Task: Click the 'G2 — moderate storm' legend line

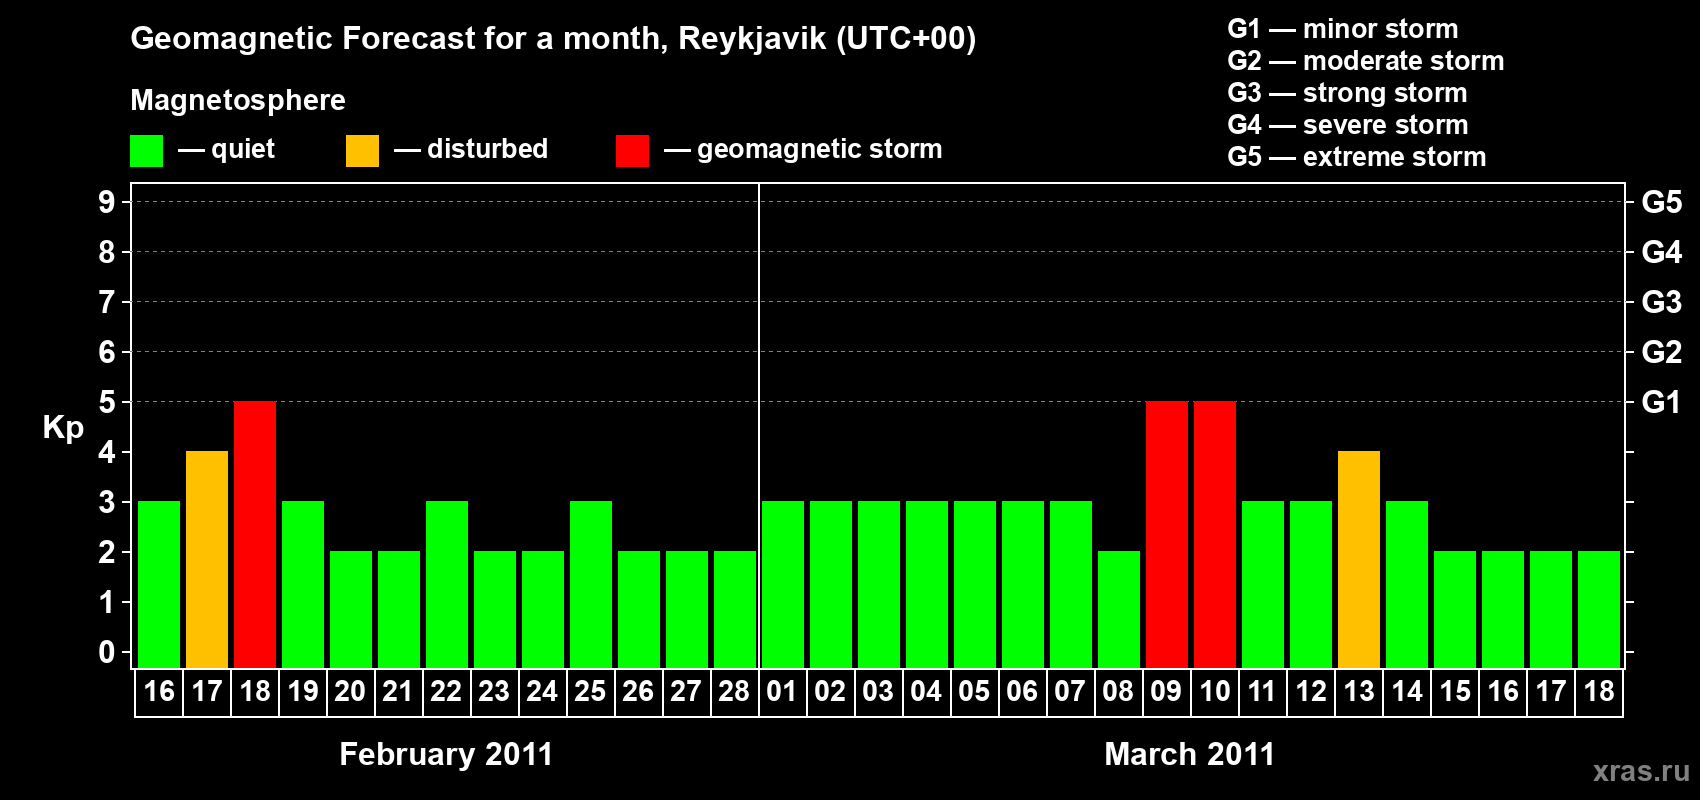Action: tap(1366, 61)
